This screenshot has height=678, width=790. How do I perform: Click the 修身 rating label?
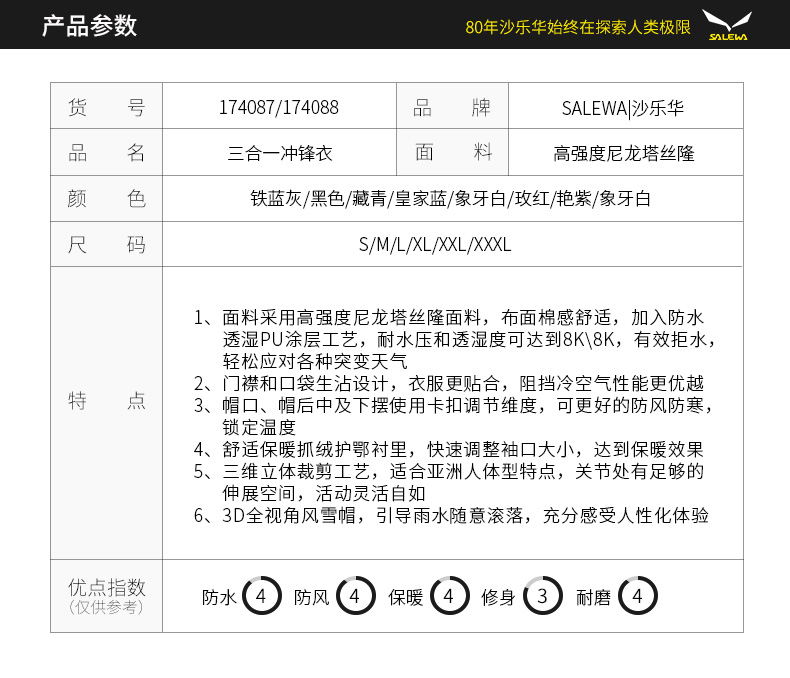(498, 597)
